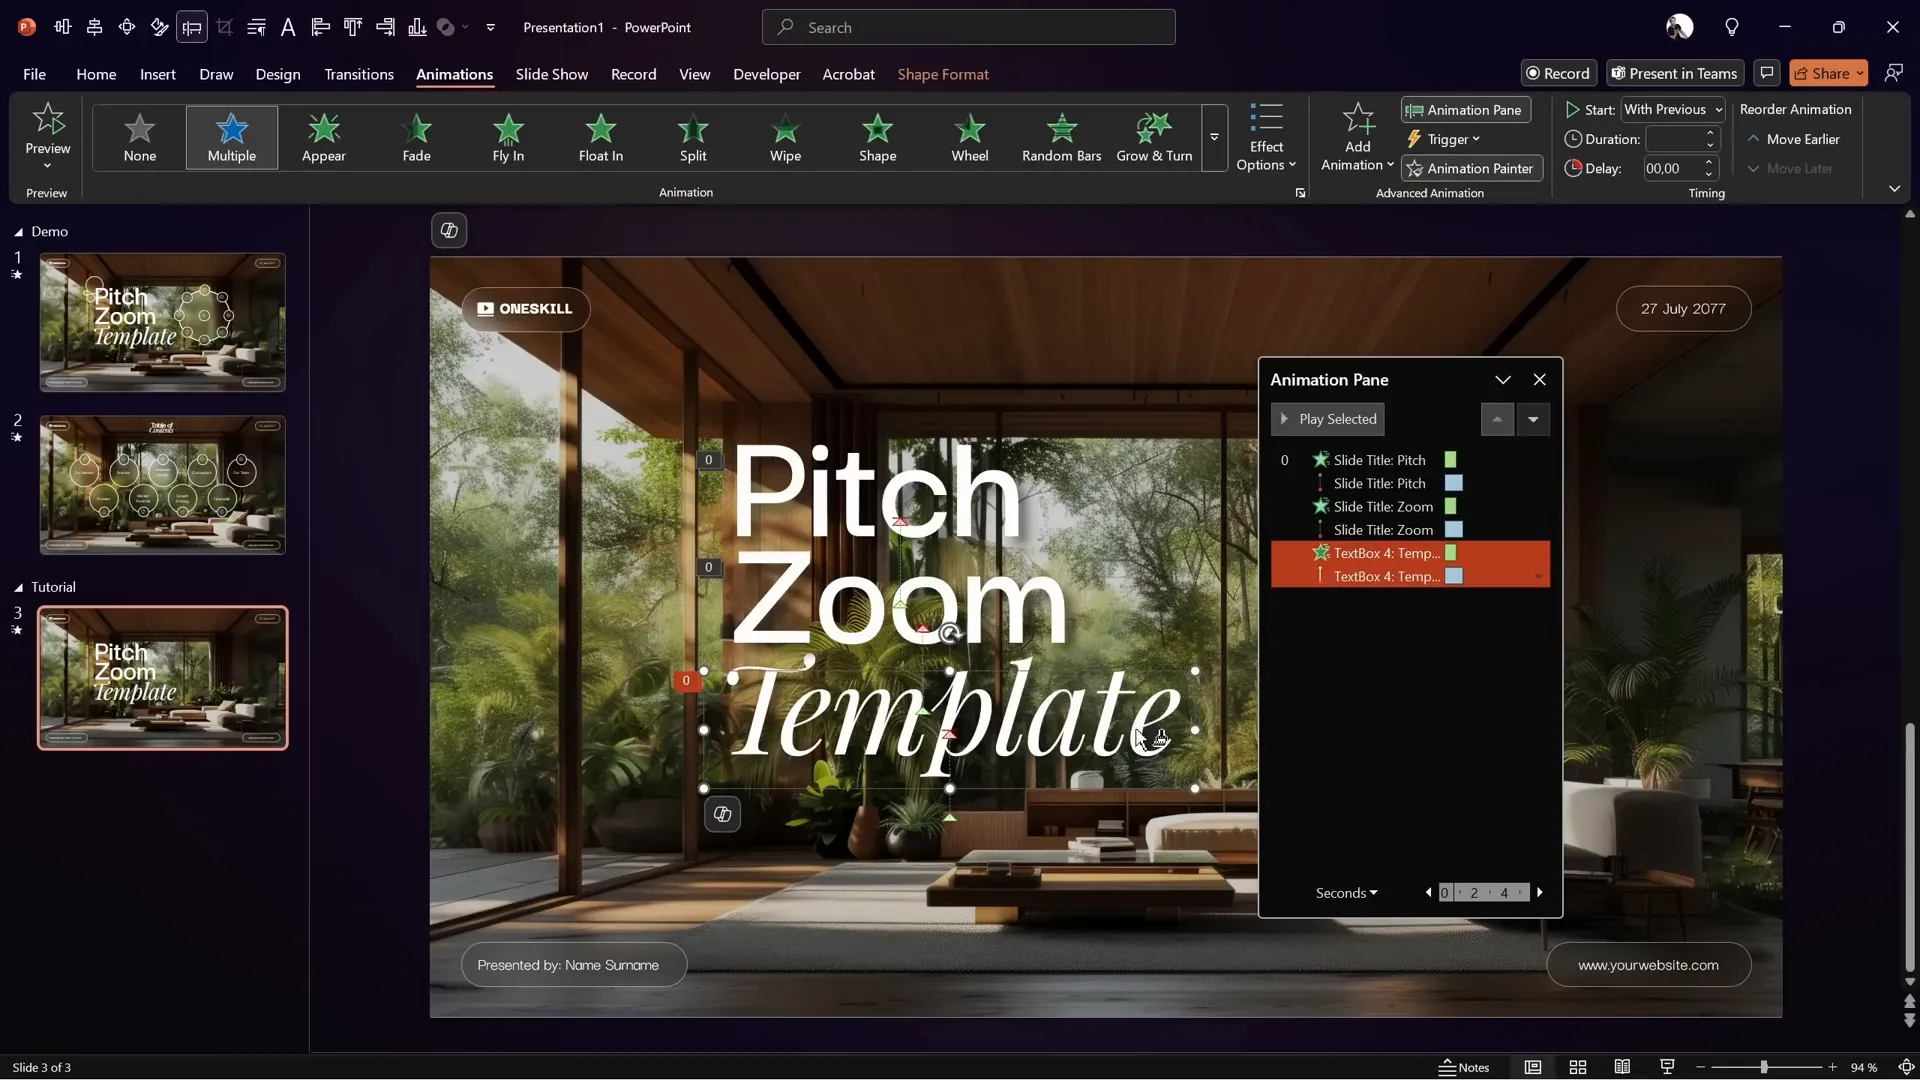Image resolution: width=1920 pixels, height=1080 pixels.
Task: Open the Seconds dropdown in Animation Pane
Action: [x=1345, y=892]
